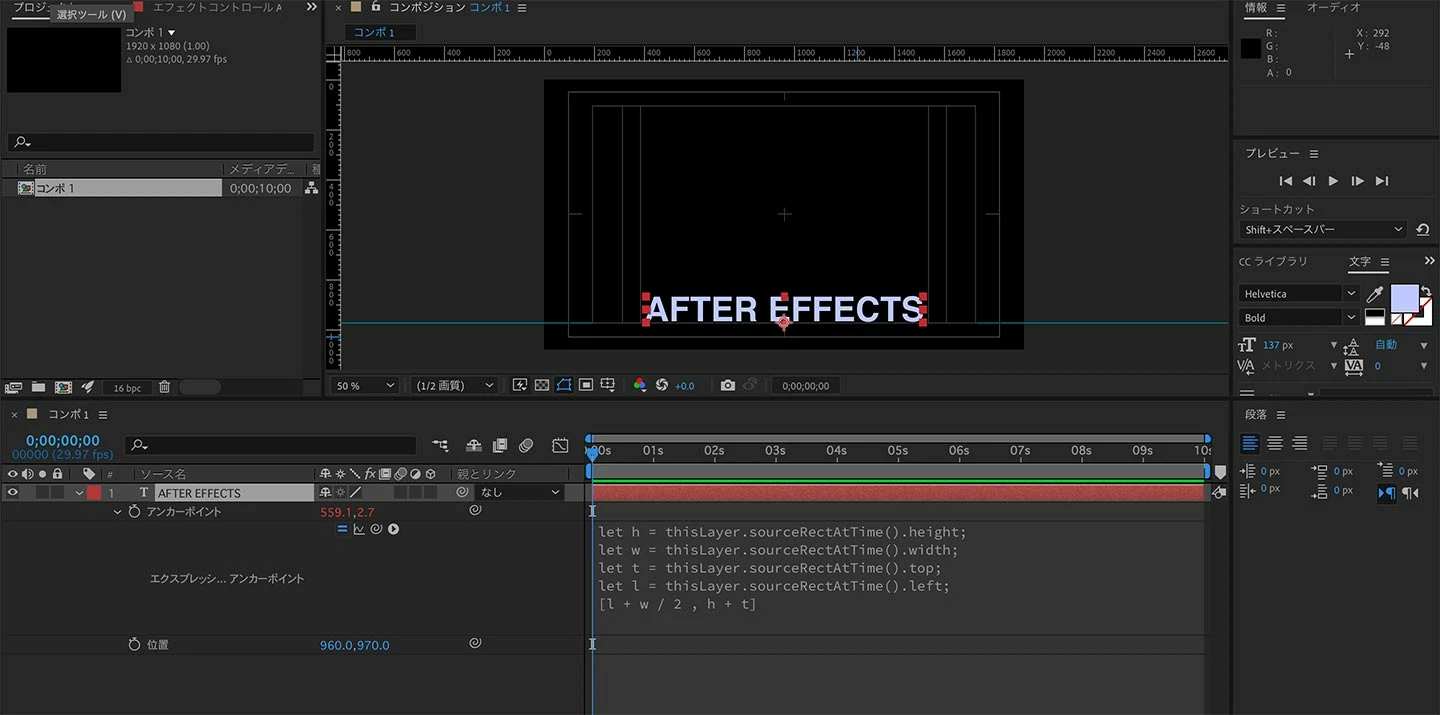The height and width of the screenshot is (715, 1440).
Task: Select the eyedropper in Character panel
Action: pos(1375,294)
